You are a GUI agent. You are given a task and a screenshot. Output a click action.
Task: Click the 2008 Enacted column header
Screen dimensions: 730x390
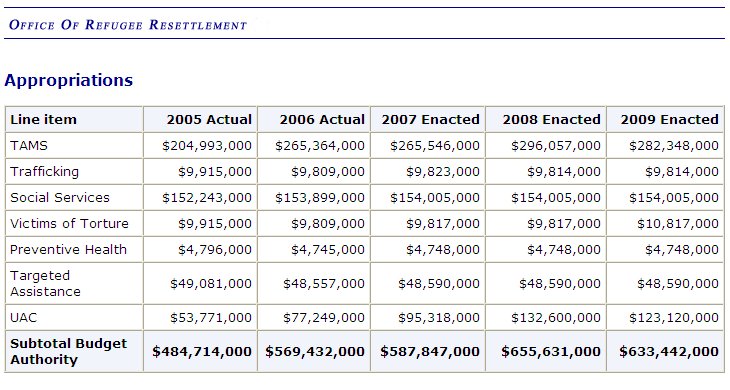(x=552, y=120)
